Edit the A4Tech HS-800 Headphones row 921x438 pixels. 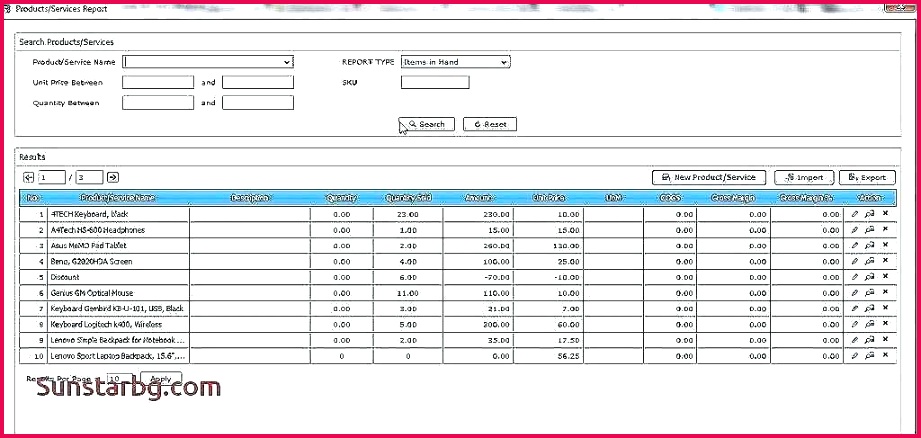pos(855,230)
